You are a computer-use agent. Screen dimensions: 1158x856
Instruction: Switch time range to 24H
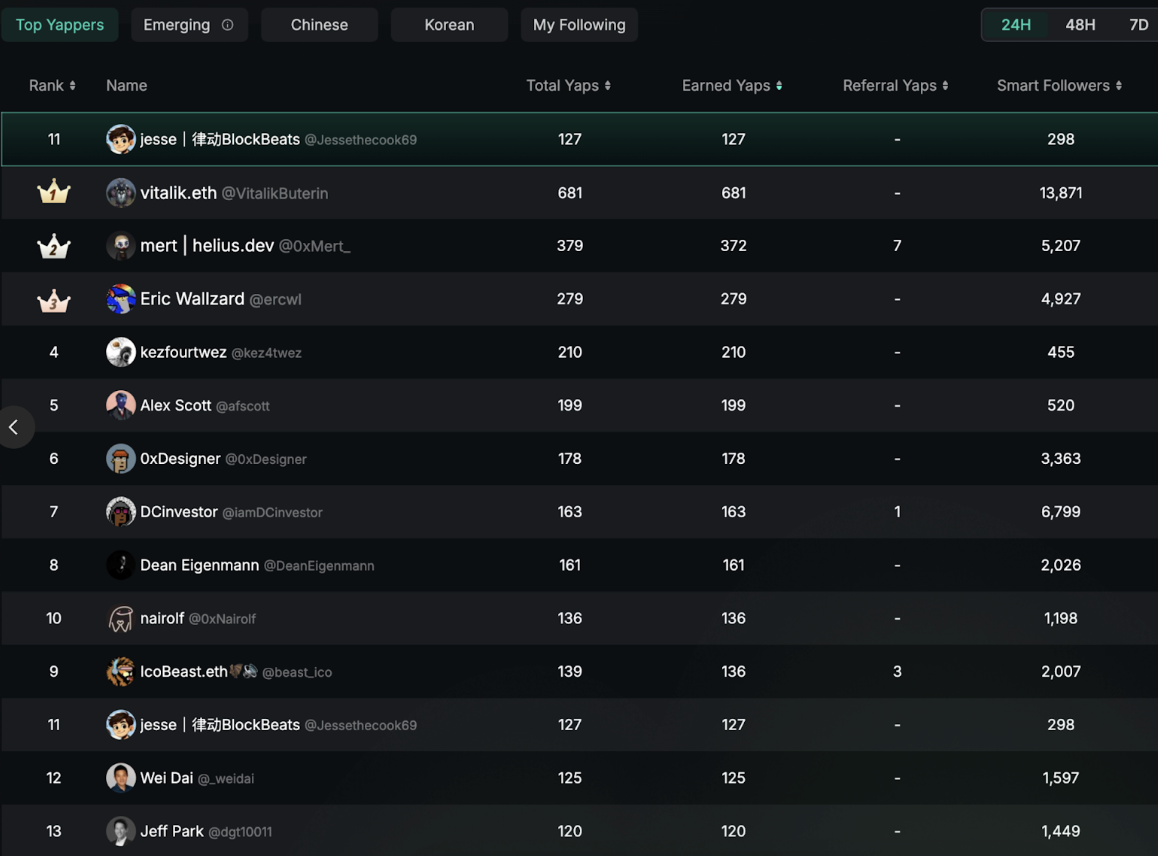coord(1015,25)
